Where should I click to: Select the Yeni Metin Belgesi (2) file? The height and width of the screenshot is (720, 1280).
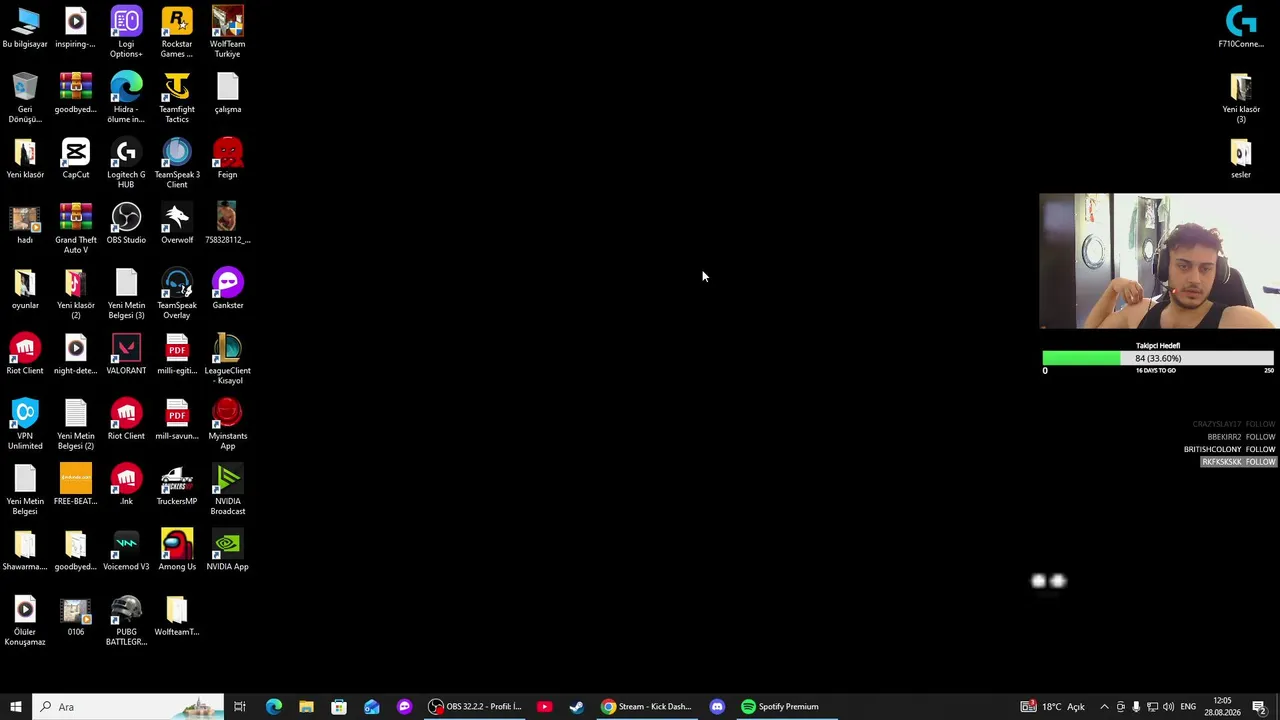pyautogui.click(x=76, y=424)
